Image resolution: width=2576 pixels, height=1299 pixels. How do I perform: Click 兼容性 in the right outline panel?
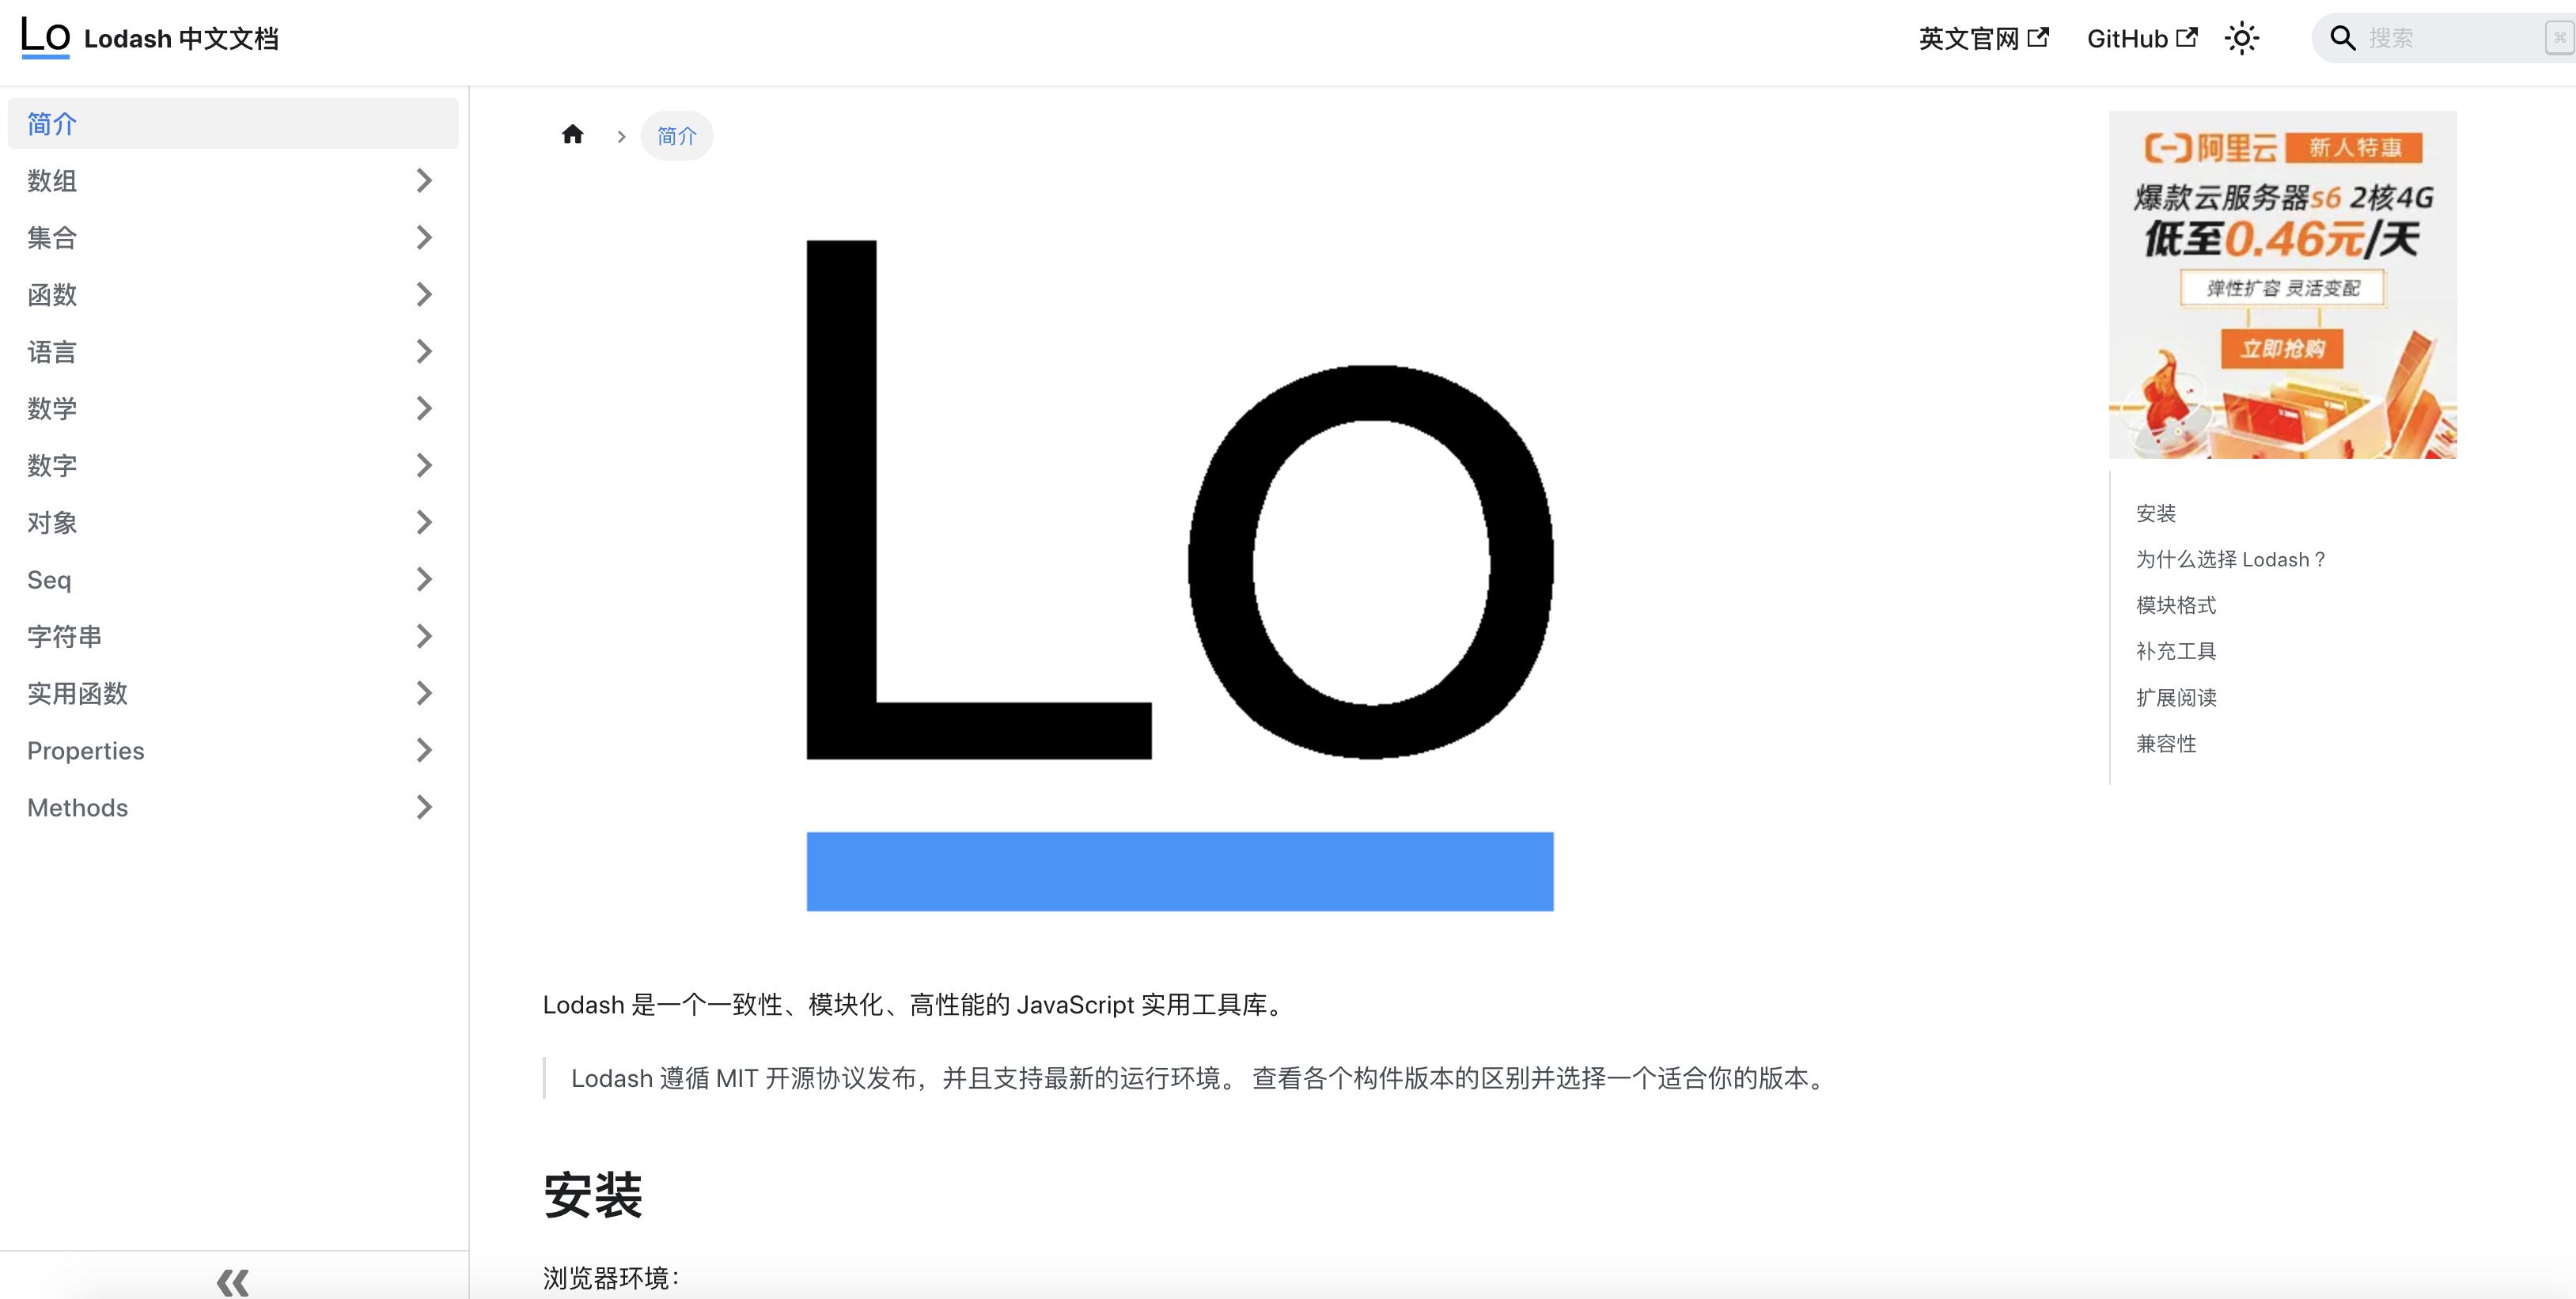click(2167, 743)
